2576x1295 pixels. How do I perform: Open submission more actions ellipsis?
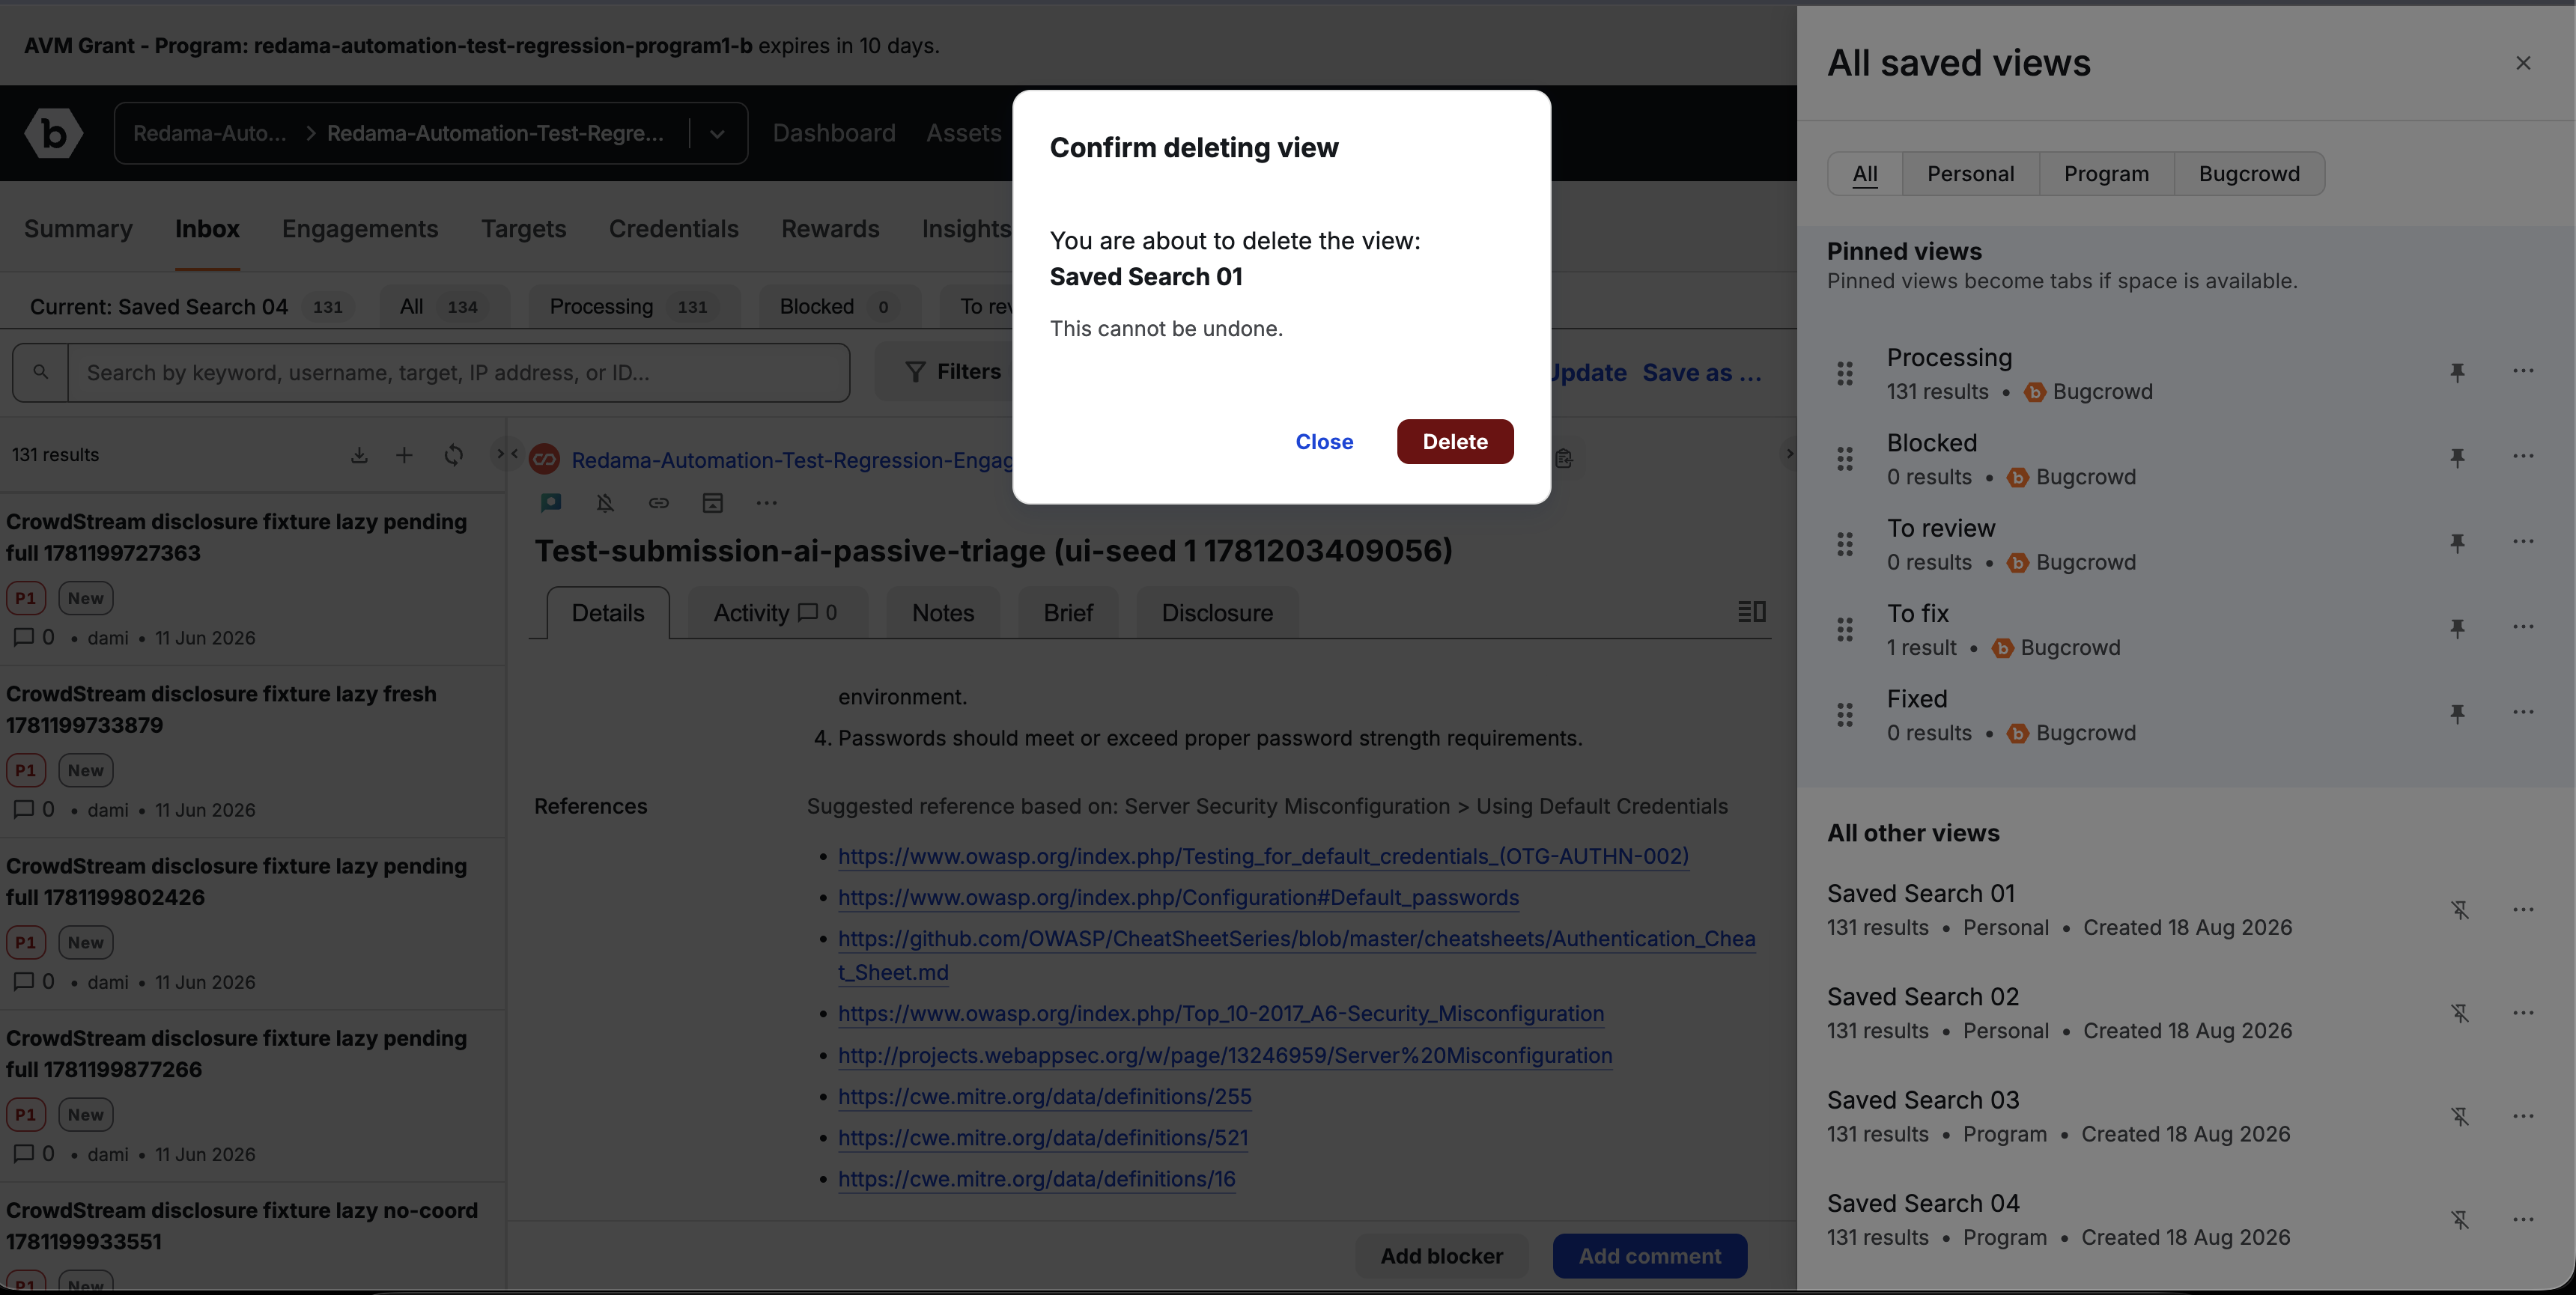click(766, 502)
